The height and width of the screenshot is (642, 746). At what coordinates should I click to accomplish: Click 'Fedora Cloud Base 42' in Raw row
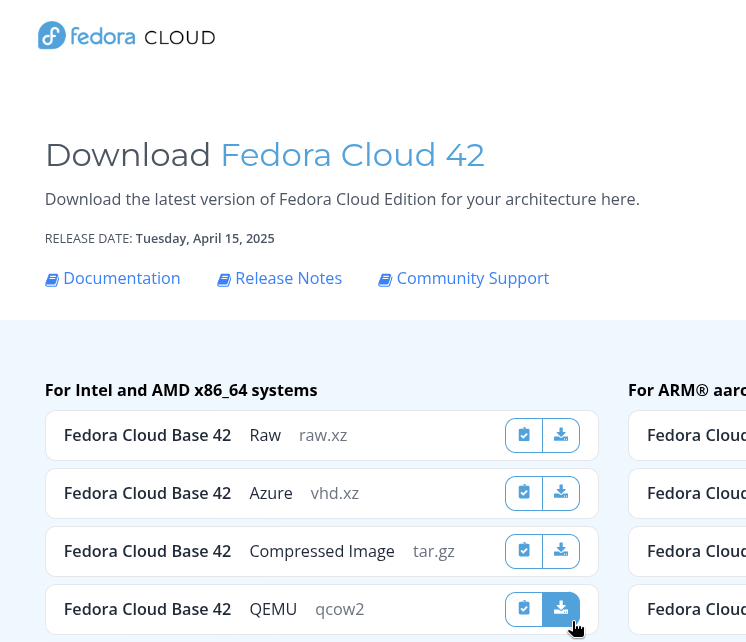pos(147,435)
